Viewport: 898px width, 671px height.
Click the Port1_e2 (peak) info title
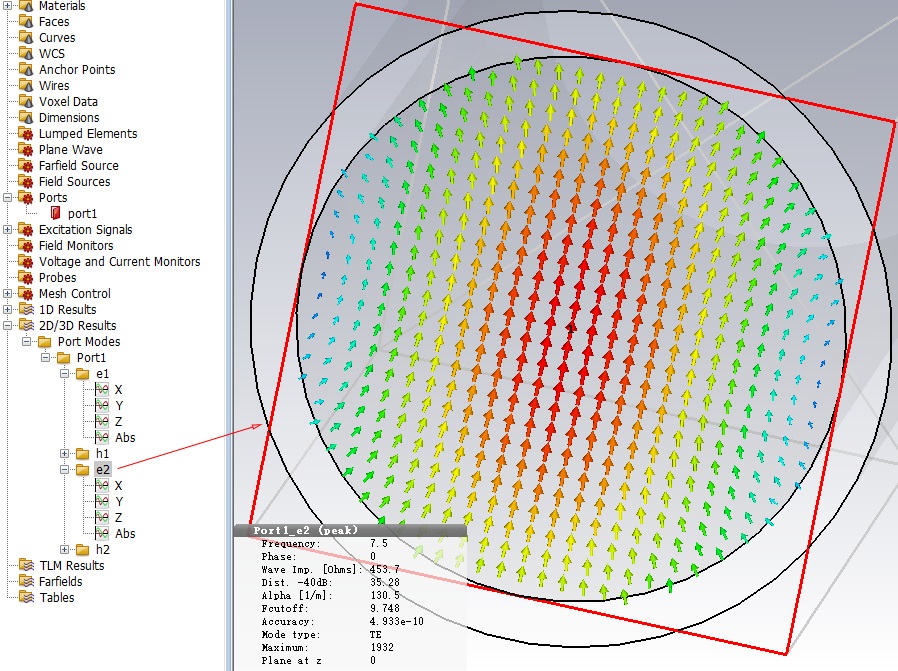[x=305, y=531]
